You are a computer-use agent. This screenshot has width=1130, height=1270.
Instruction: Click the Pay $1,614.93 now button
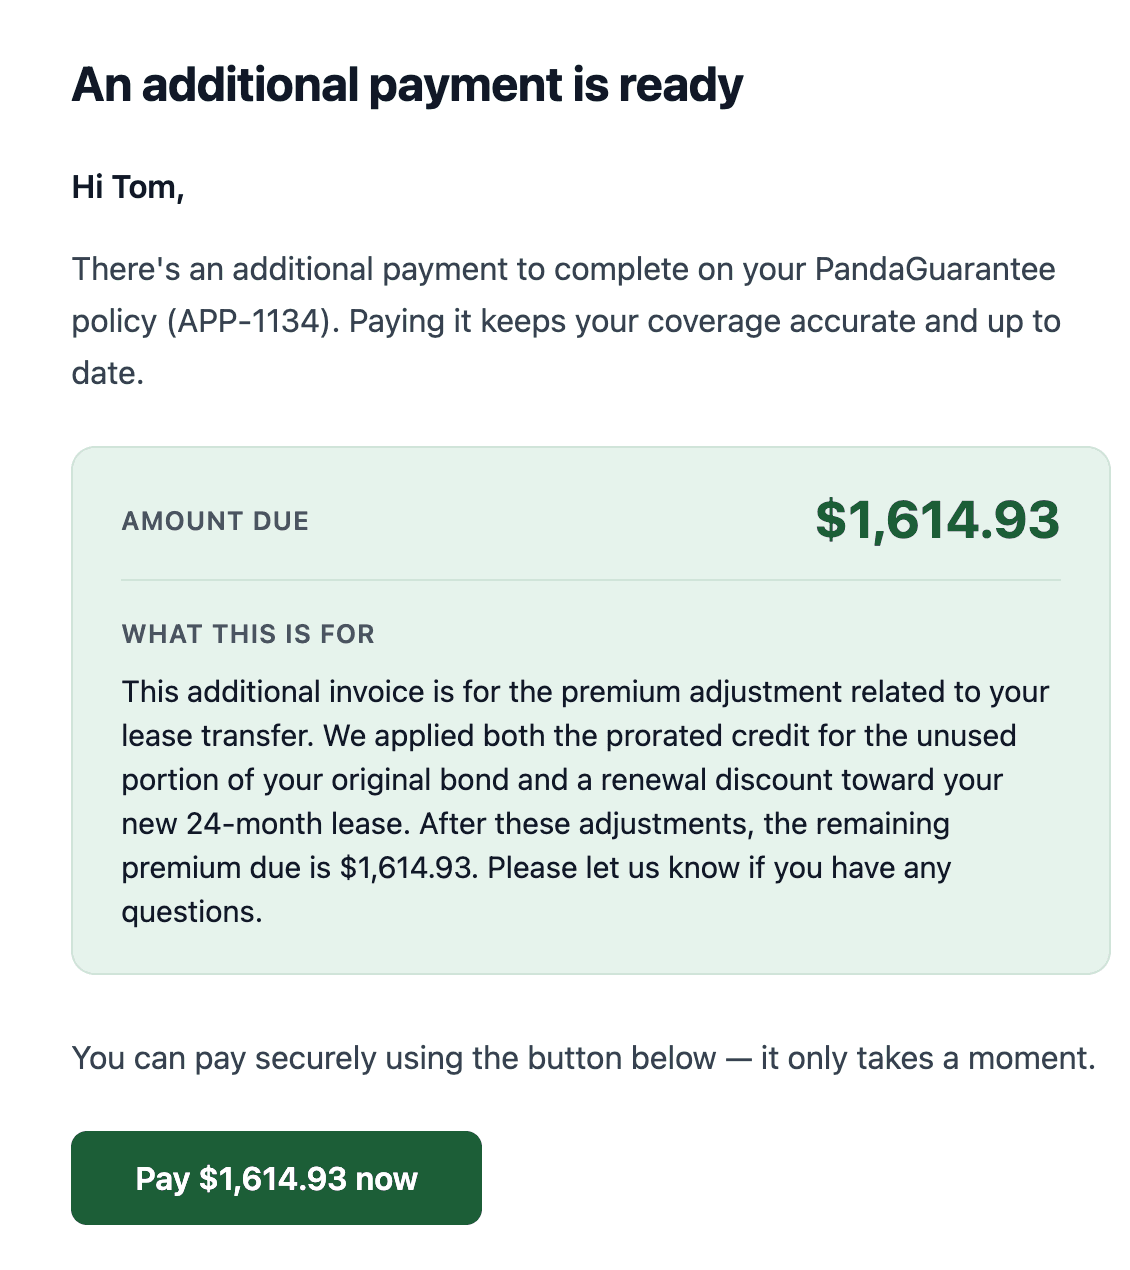(276, 1178)
